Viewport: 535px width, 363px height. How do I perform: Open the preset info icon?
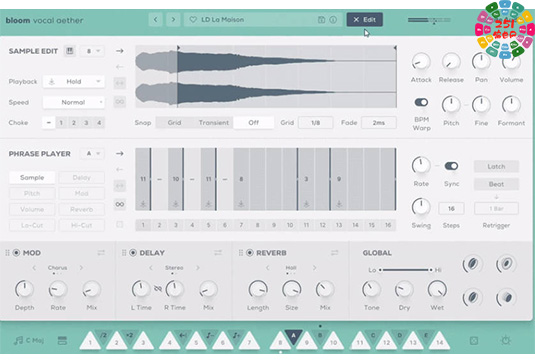(333, 20)
